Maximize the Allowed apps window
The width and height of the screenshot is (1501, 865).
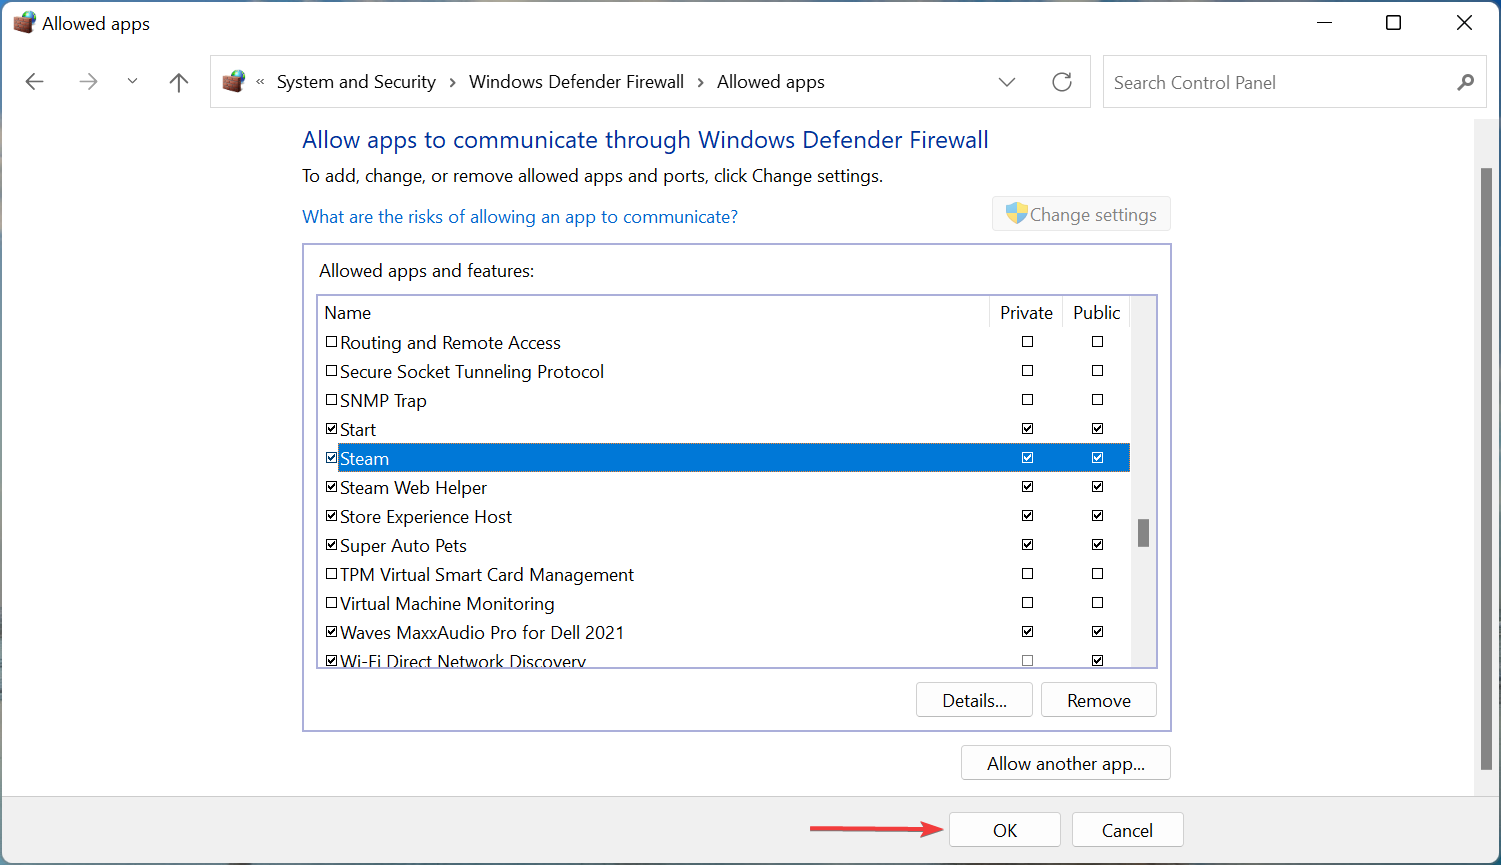coord(1393,23)
